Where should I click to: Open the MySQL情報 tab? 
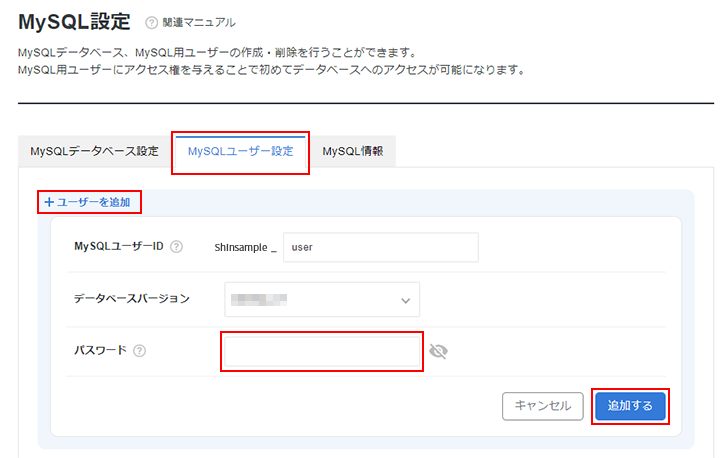[354, 151]
